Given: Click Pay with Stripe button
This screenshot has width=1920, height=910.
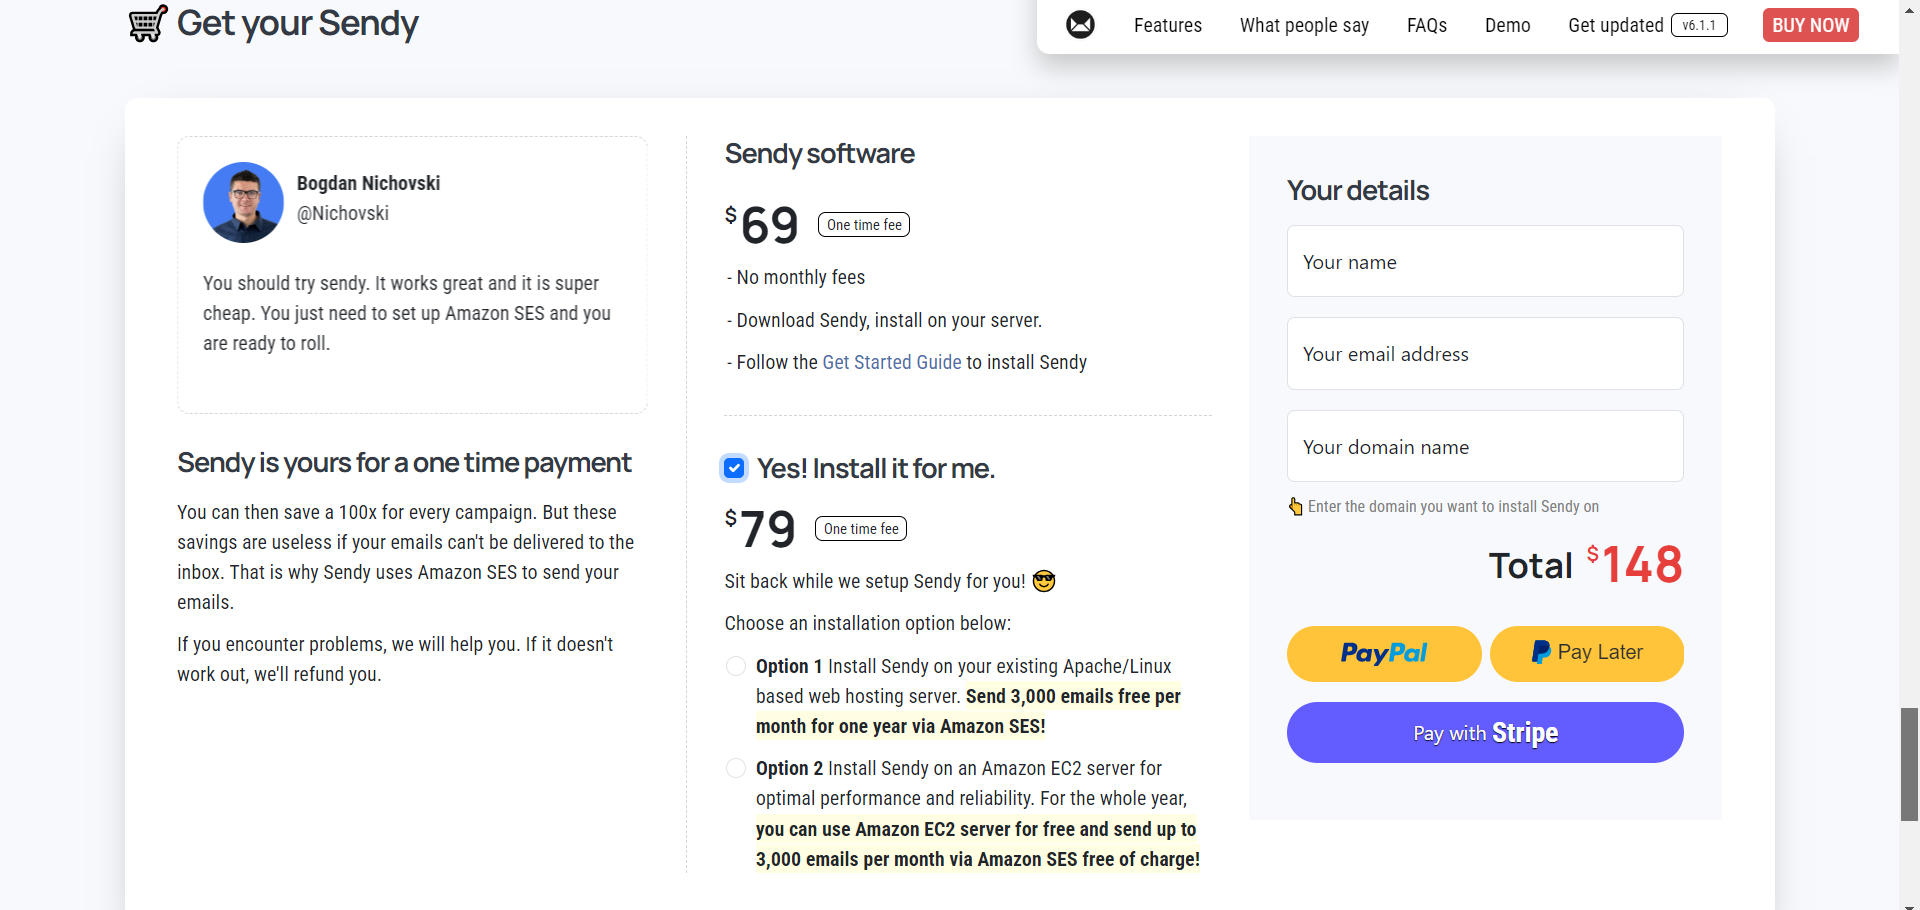Looking at the screenshot, I should tap(1485, 732).
